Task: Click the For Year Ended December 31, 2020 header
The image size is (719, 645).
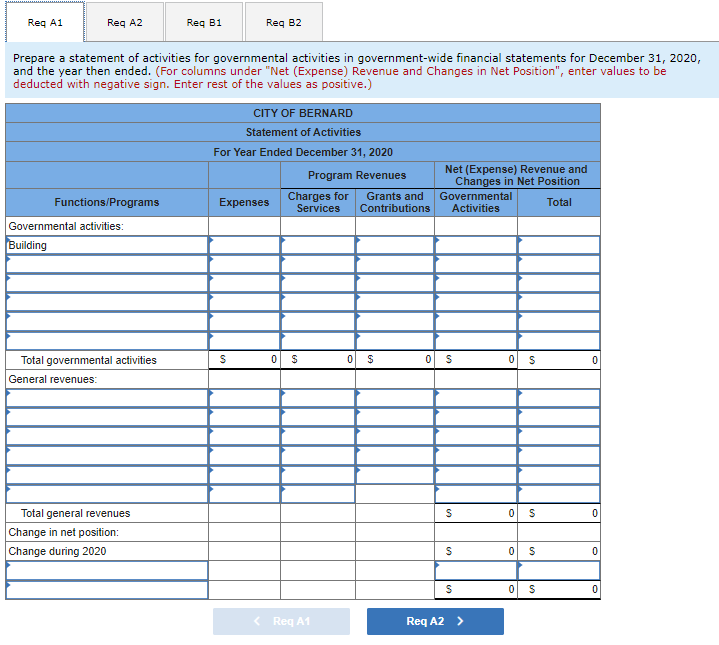Action: point(303,152)
